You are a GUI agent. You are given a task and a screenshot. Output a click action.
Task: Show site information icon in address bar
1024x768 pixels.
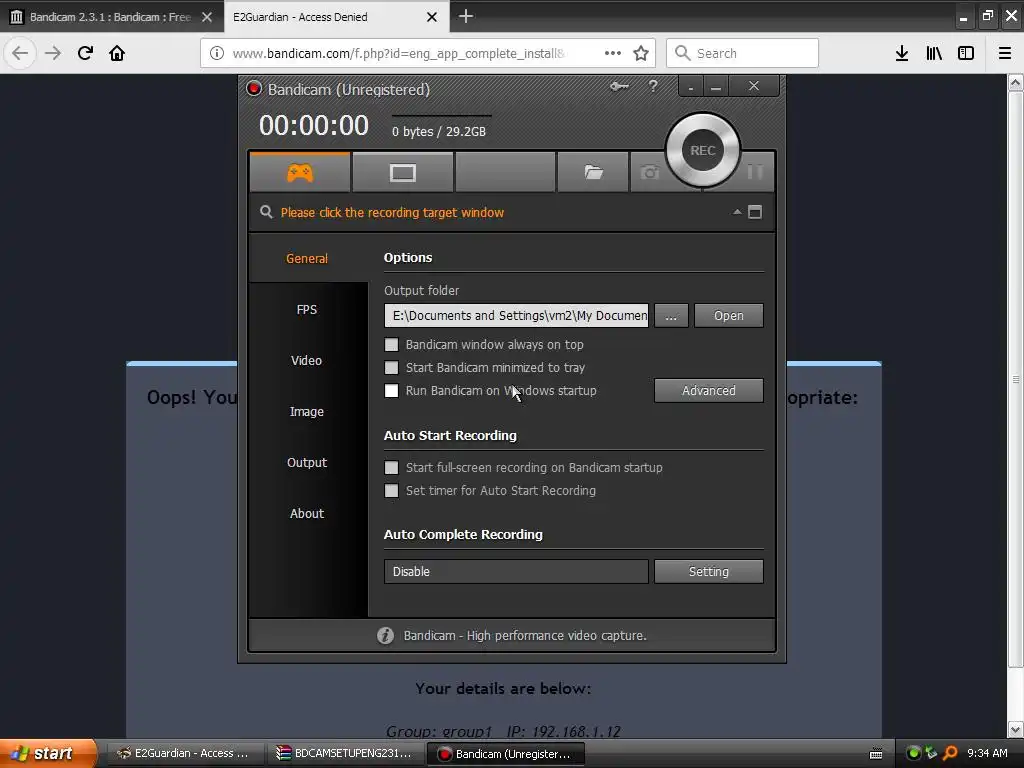pyautogui.click(x=217, y=53)
